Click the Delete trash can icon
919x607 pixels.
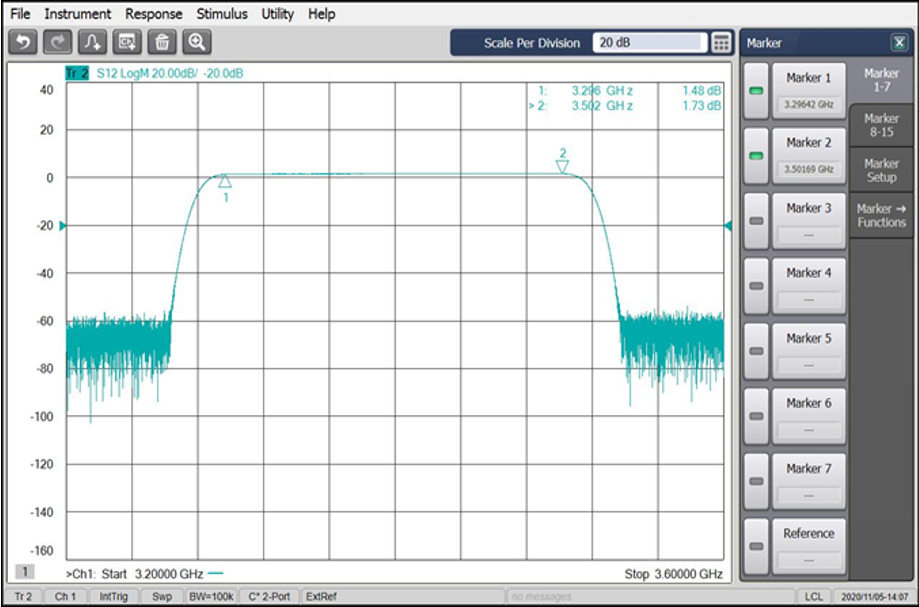pyautogui.click(x=162, y=42)
